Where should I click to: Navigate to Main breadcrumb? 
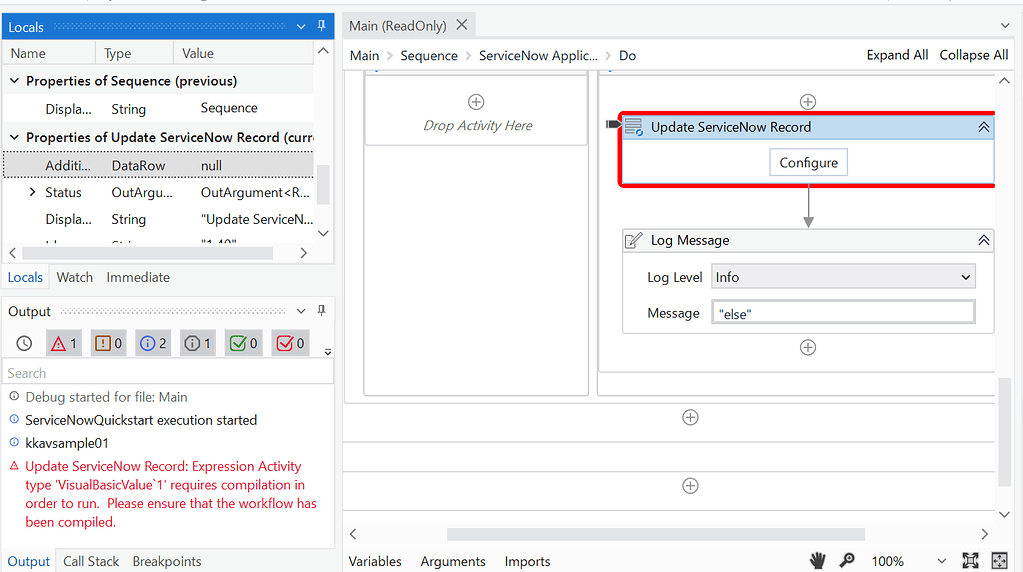click(364, 55)
